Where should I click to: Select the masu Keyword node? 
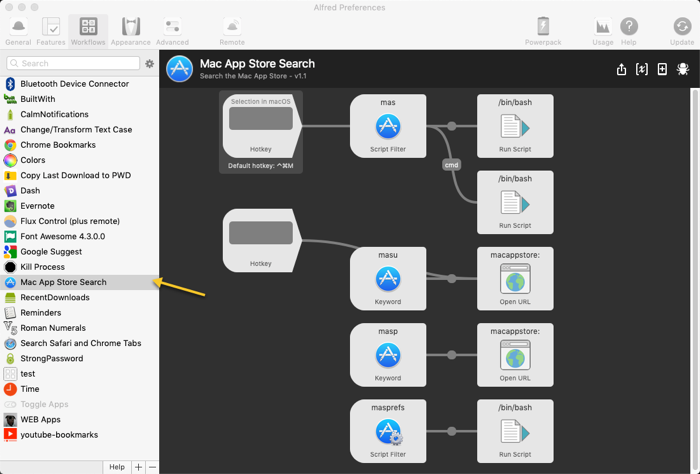click(388, 279)
